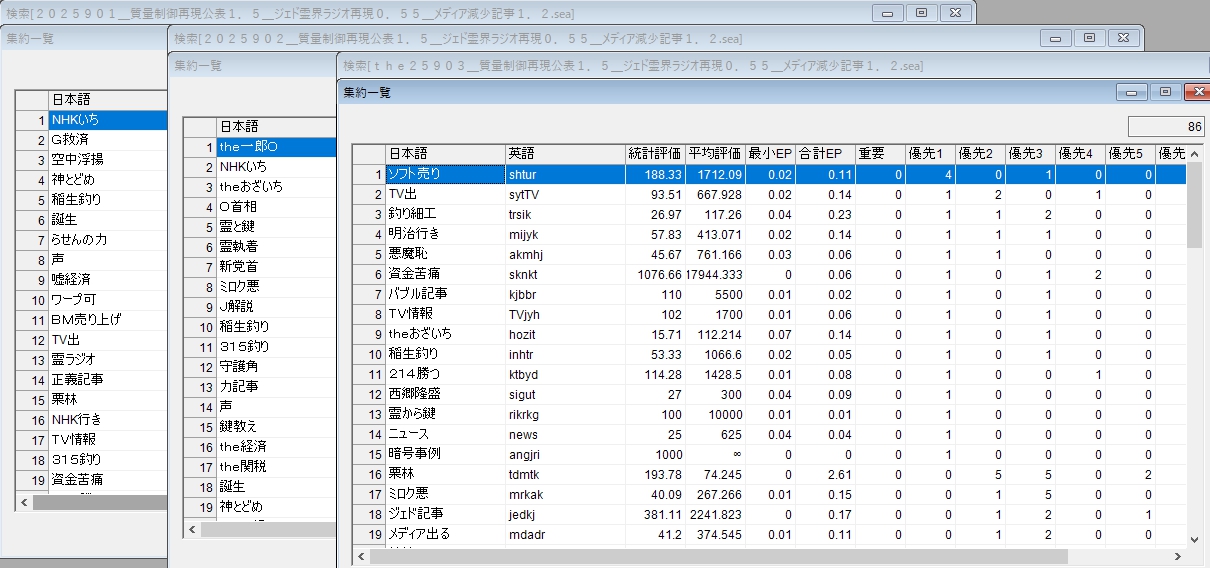Click the 17944.333 average value cell
Screen dimensions: 1210x568
point(715,274)
